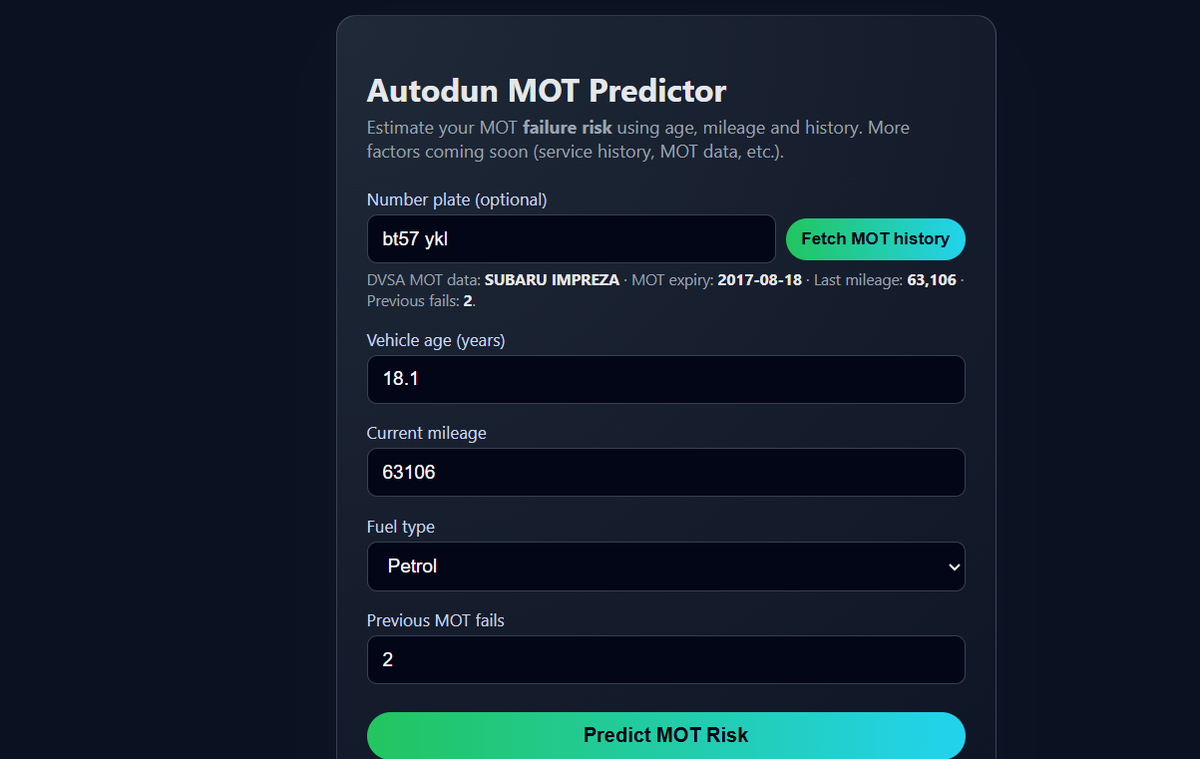Image resolution: width=1200 pixels, height=759 pixels.
Task: Click the number plate input showing bt57 ykl
Action: (571, 239)
